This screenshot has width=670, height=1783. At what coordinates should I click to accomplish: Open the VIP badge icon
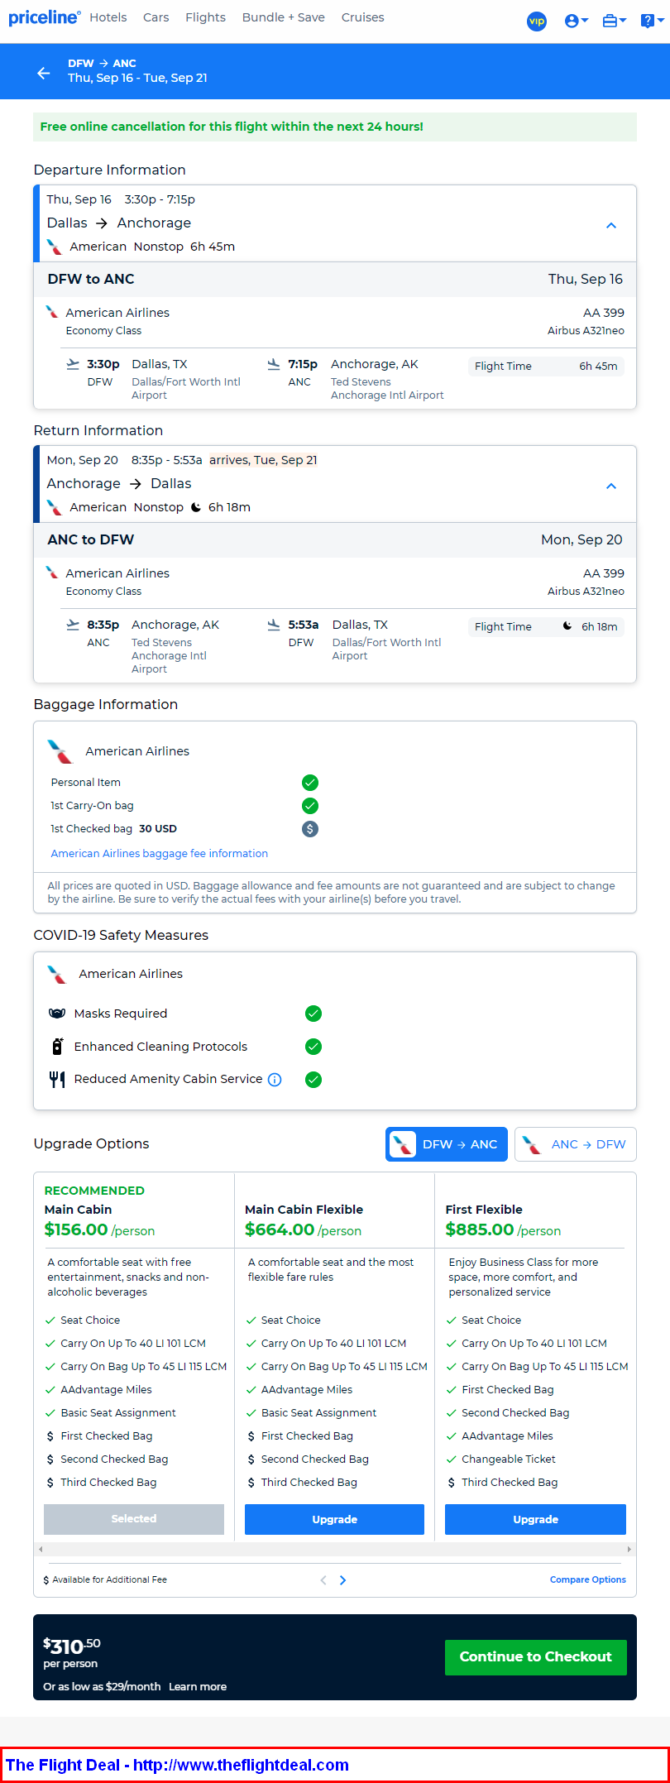(x=537, y=20)
